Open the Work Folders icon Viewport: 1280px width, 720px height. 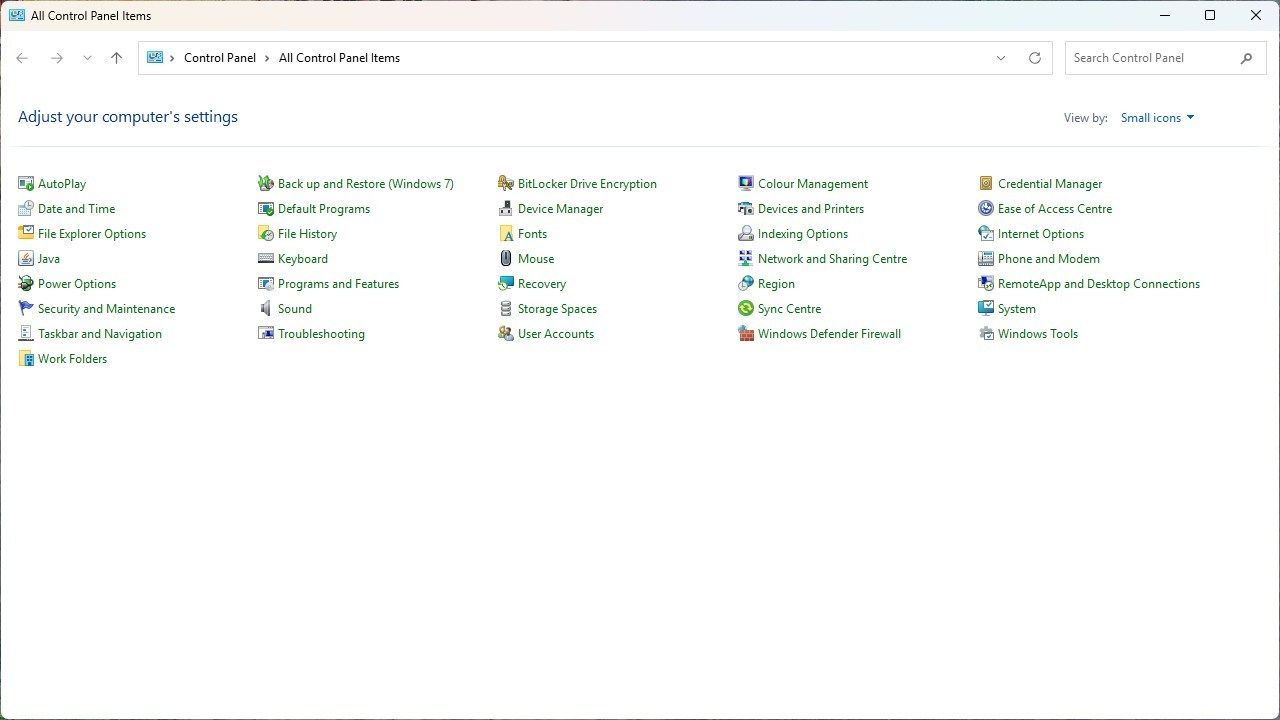(26, 359)
